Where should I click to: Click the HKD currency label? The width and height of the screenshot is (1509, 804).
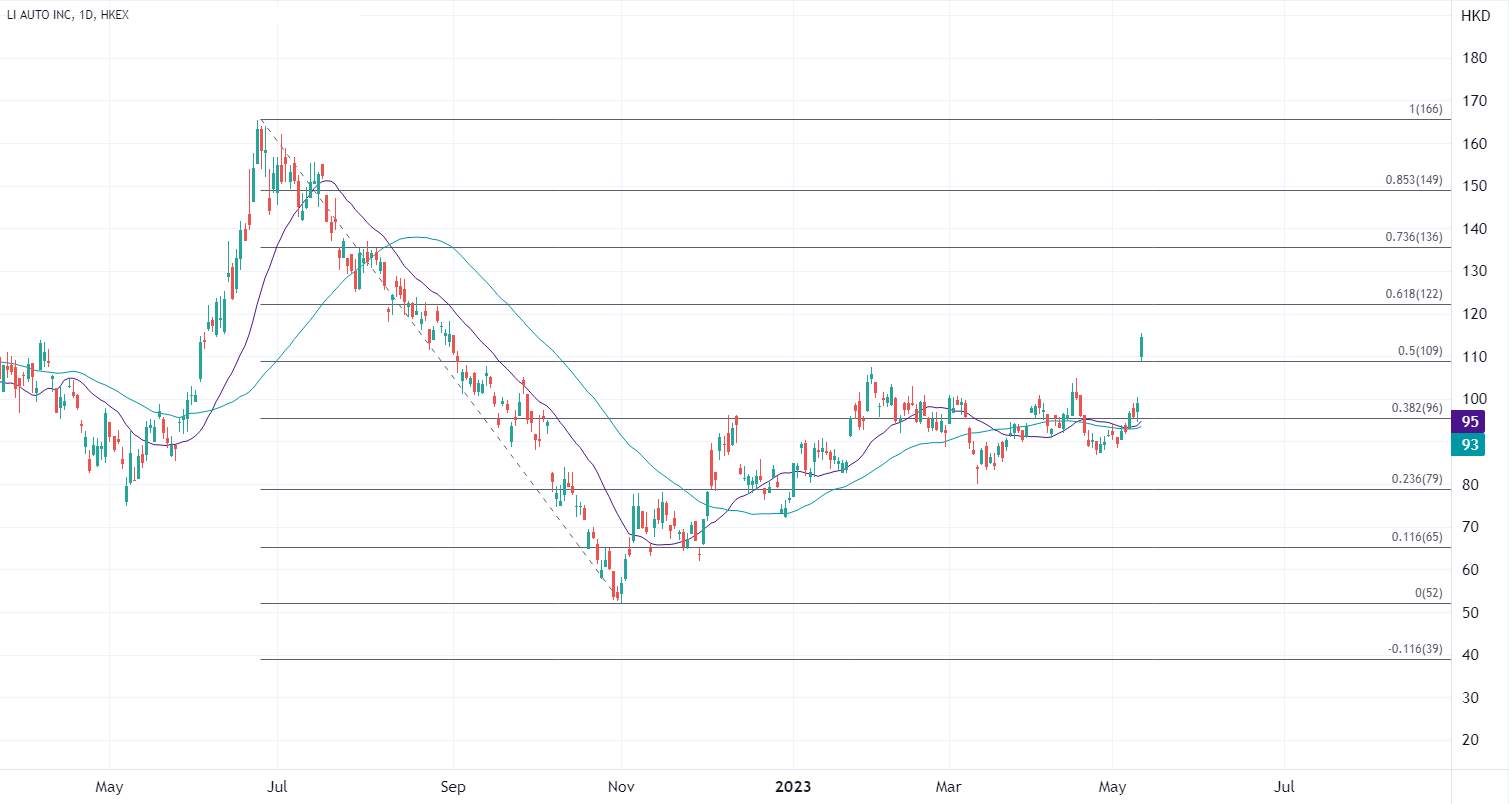[1475, 15]
